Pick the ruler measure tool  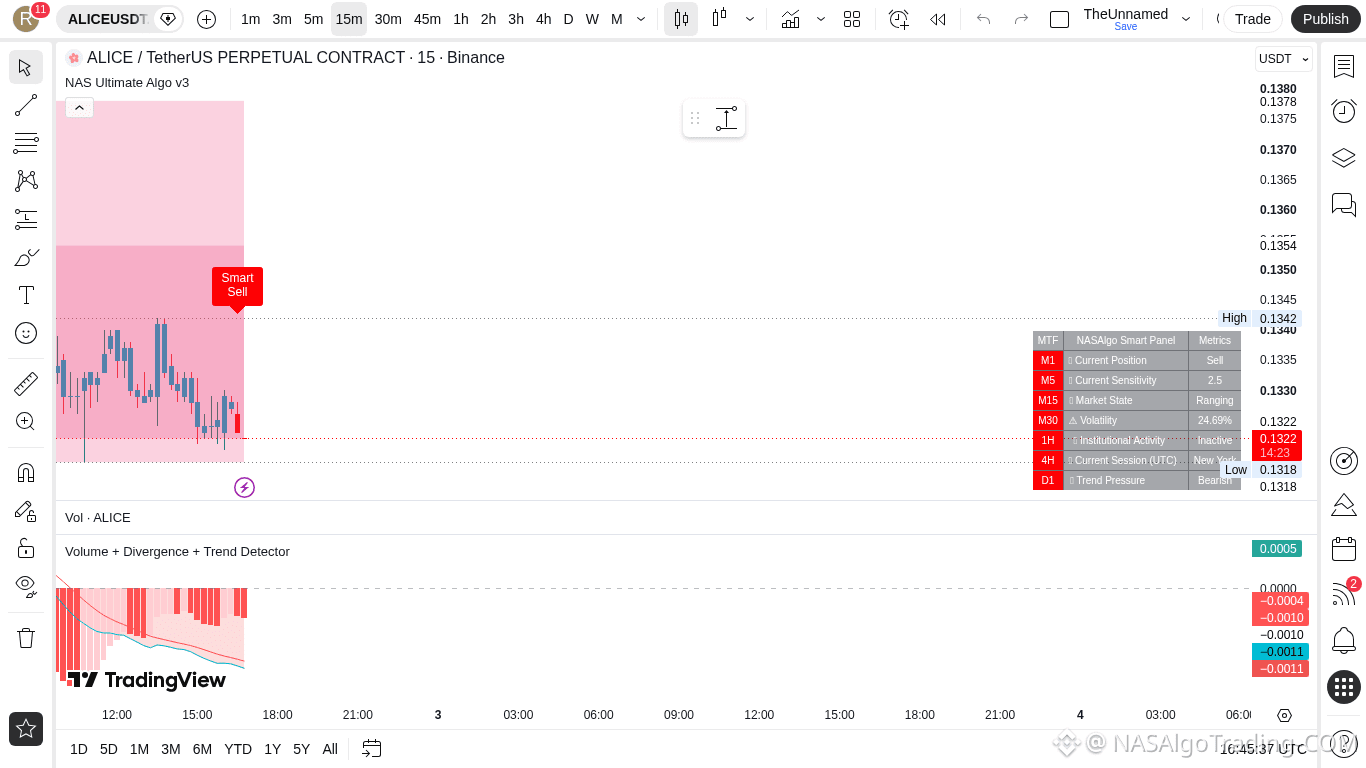click(x=26, y=383)
